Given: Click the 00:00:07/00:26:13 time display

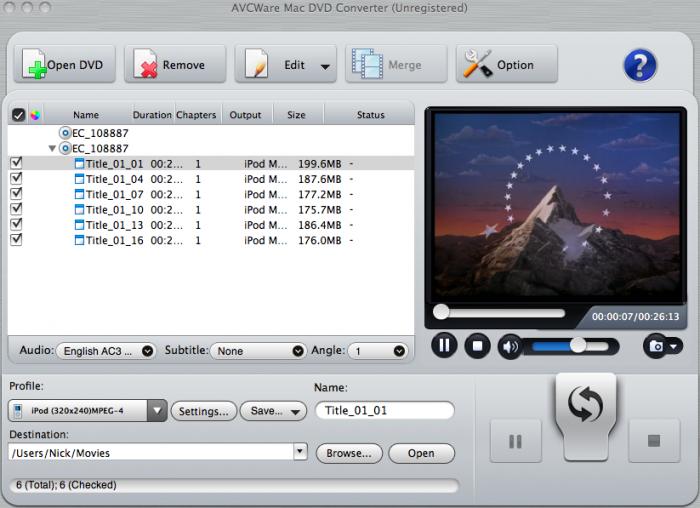Looking at the screenshot, I should click(635, 316).
